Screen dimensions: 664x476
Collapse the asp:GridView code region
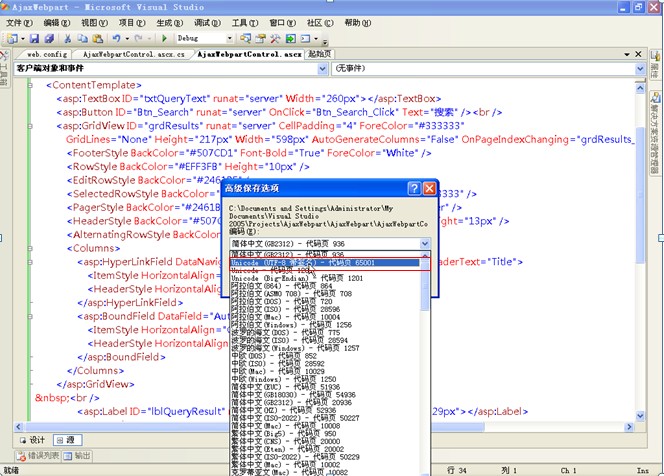pos(30,126)
